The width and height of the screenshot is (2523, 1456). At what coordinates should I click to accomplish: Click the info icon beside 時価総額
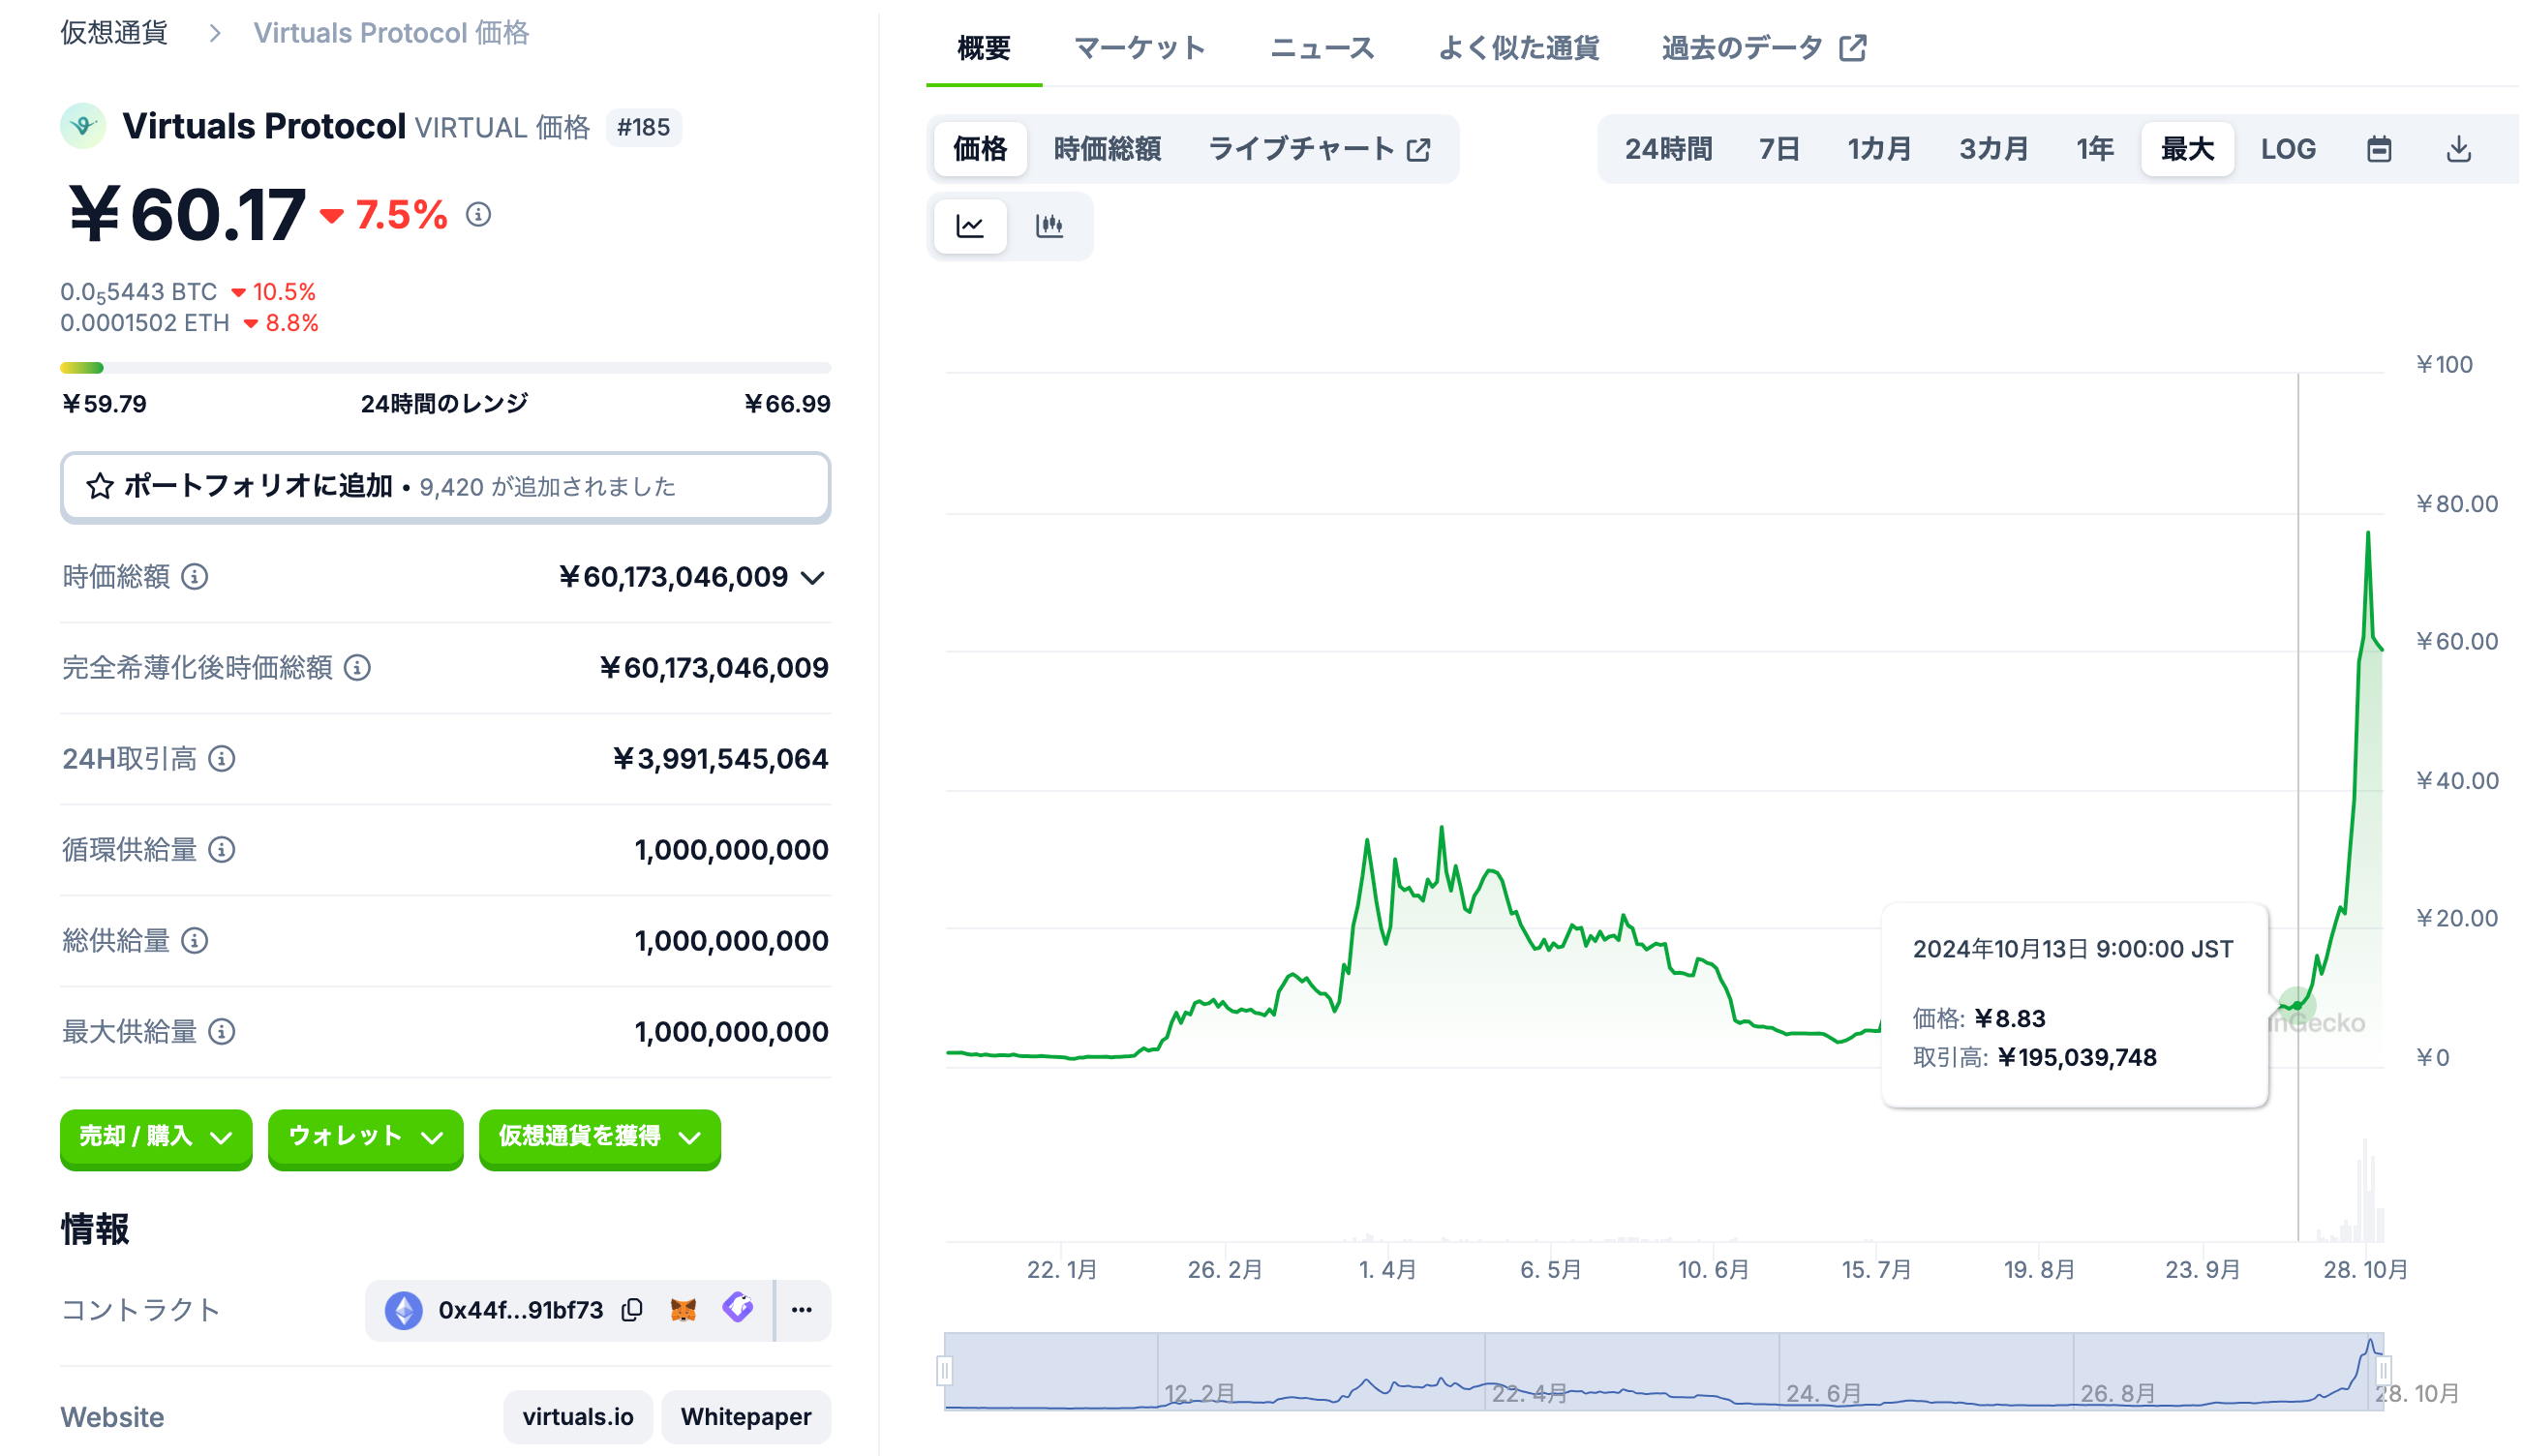[195, 577]
